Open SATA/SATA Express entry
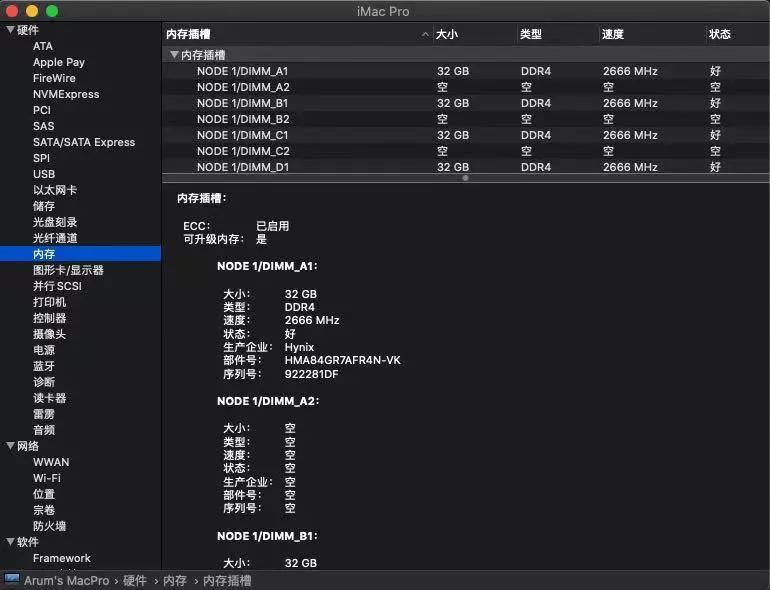 84,142
